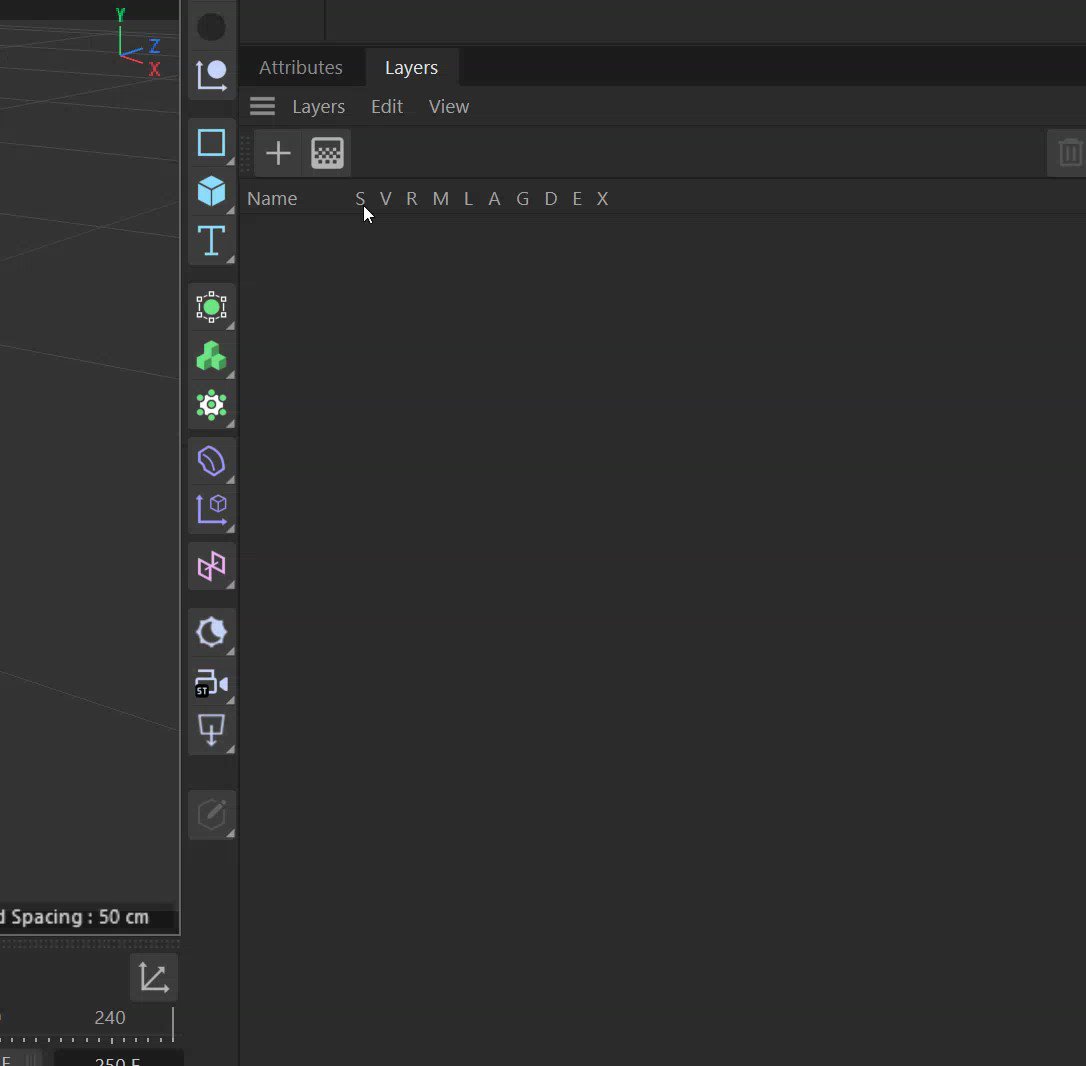Add a new layer with plus button
This screenshot has width=1086, height=1066.
tap(278, 153)
